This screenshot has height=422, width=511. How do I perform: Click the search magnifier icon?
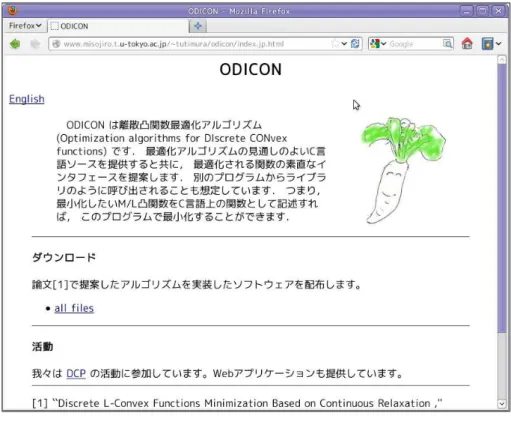447,44
